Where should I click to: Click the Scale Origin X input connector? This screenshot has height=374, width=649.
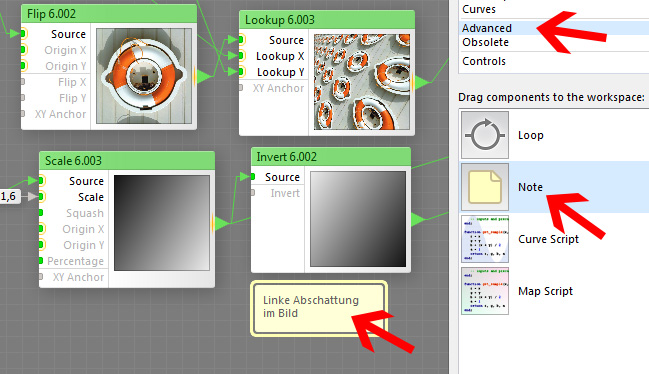click(41, 229)
